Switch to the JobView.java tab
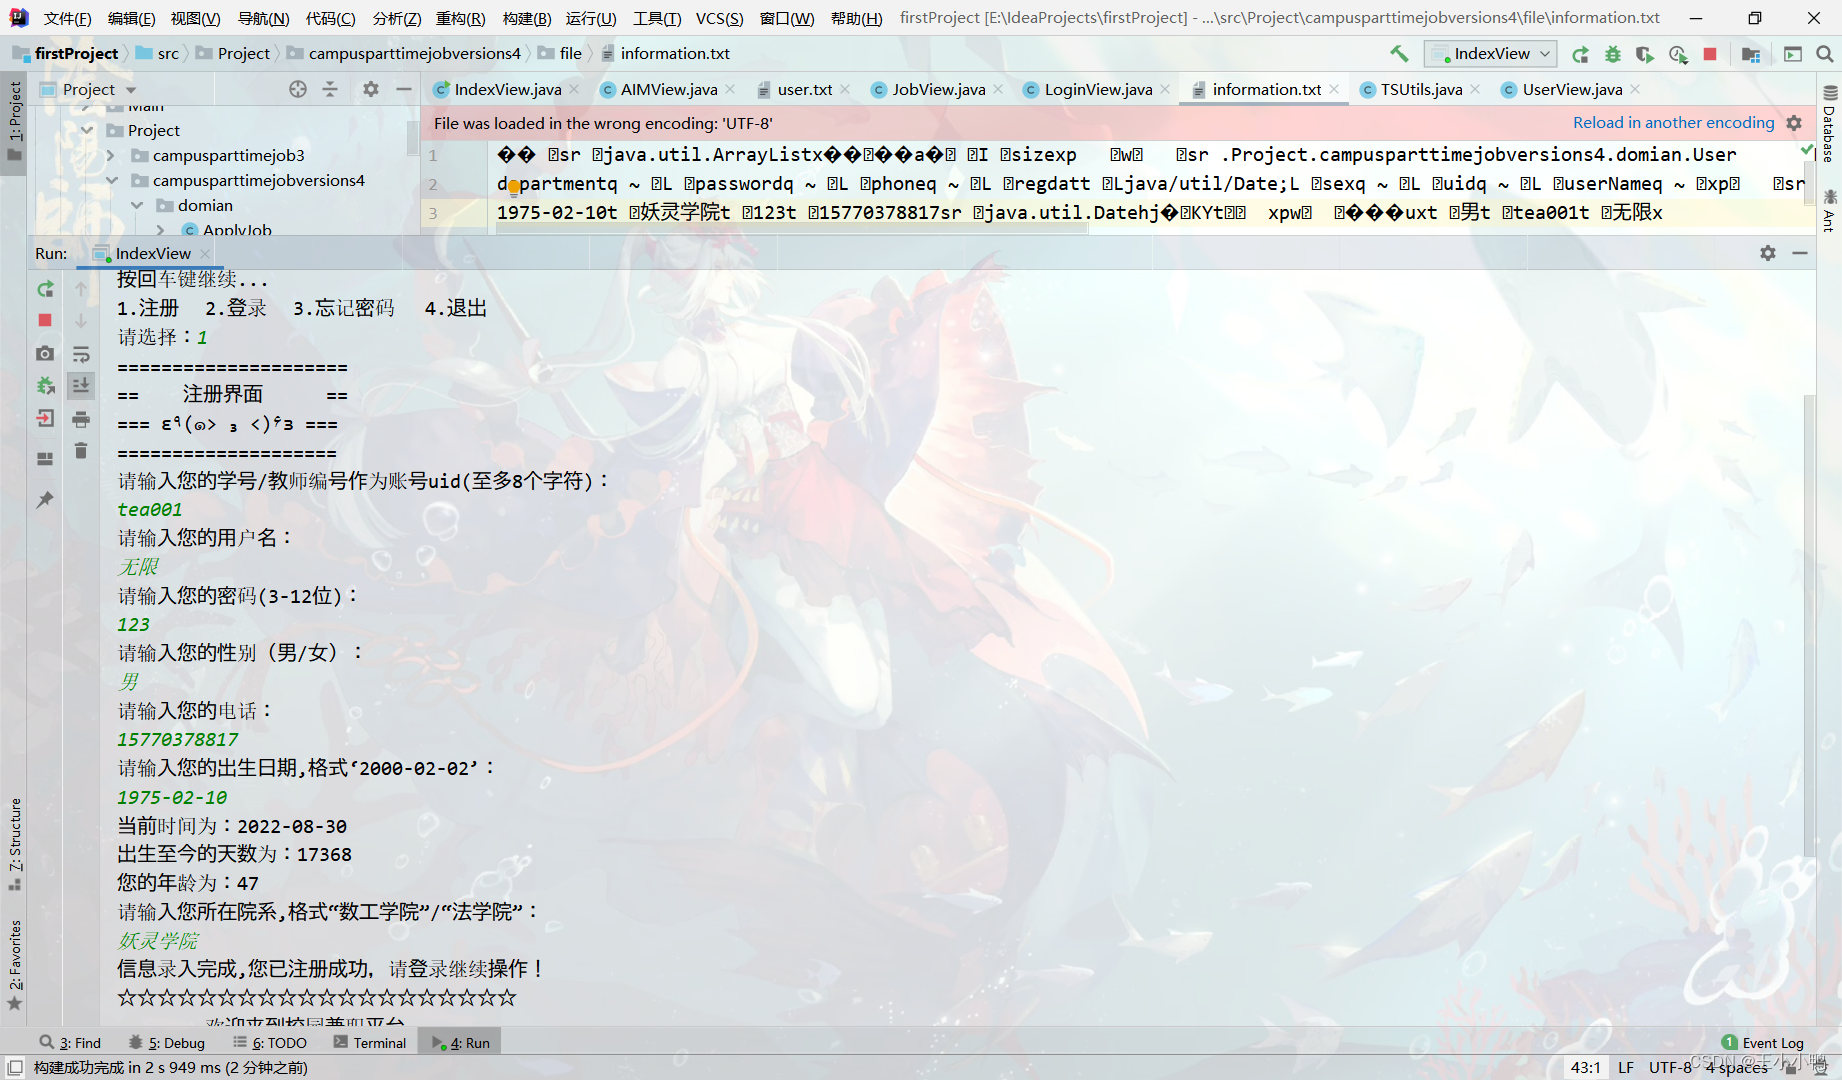Image resolution: width=1842 pixels, height=1080 pixels. (938, 89)
